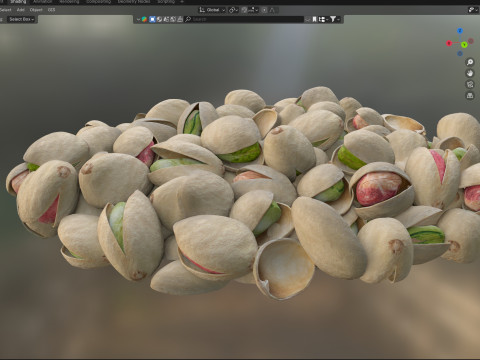Open the Select menu
Viewport: 480px width, 360px height.
[5, 10]
